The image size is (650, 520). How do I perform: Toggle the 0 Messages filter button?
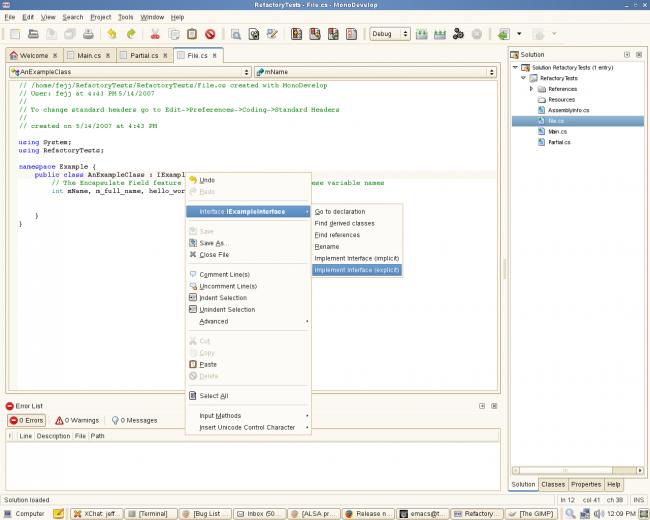(x=135, y=420)
